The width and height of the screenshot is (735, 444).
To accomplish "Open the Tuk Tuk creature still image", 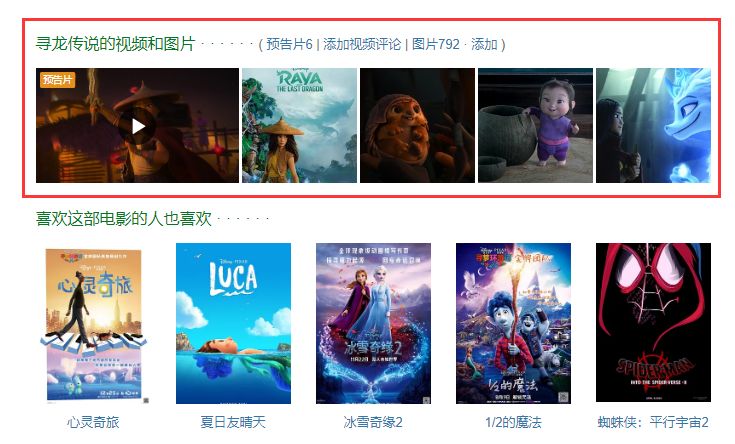I will (417, 126).
